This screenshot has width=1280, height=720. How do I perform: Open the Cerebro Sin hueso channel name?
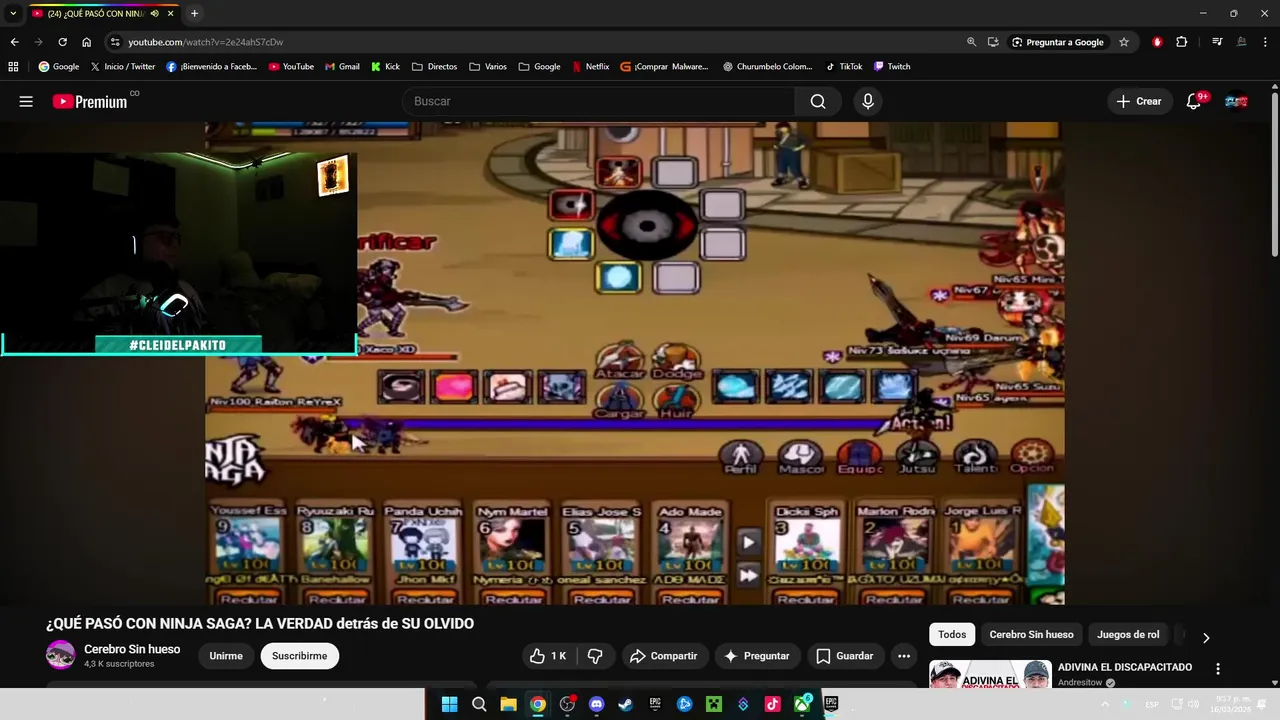[132, 649]
